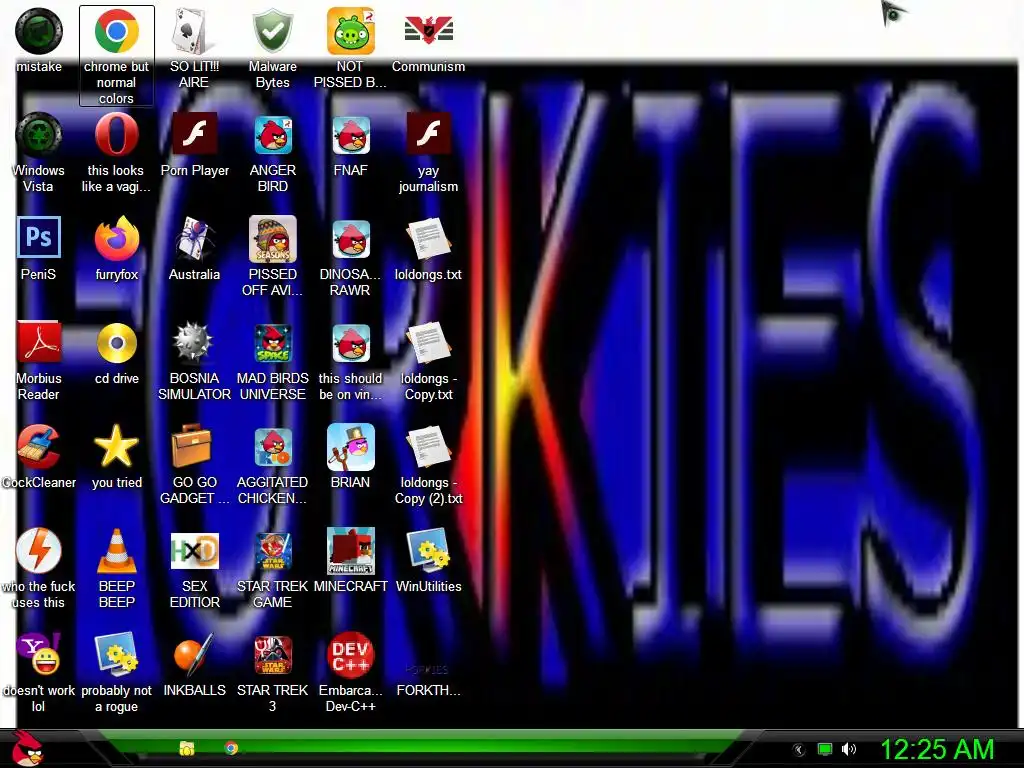The width and height of the screenshot is (1024, 768).
Task: Click the Communism desktop icon
Action: (x=428, y=31)
